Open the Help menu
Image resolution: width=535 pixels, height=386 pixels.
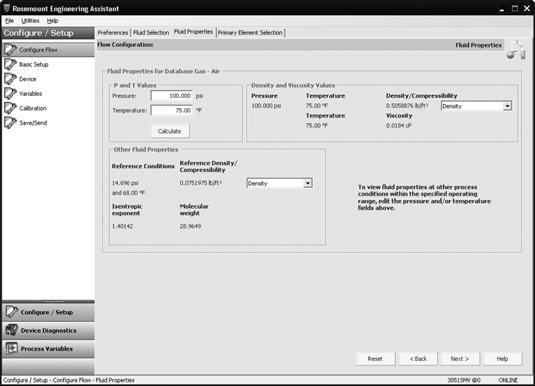tap(52, 21)
